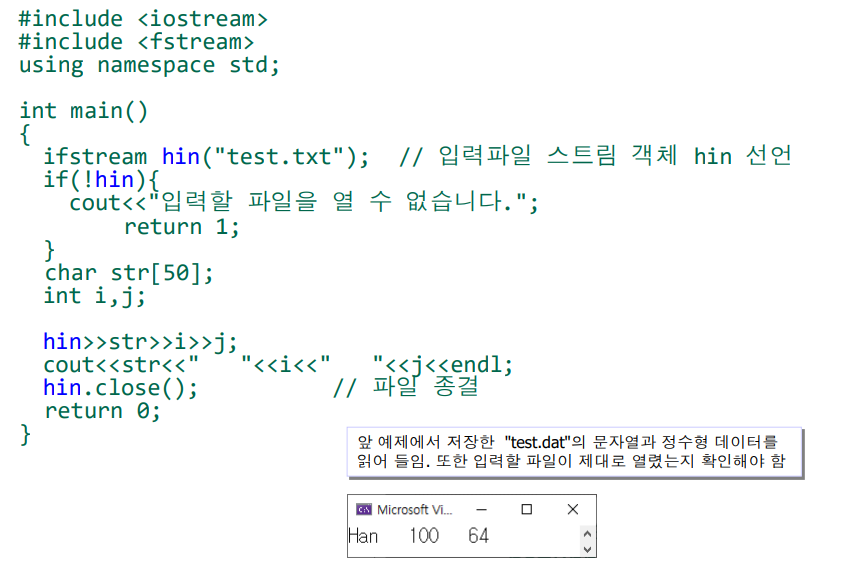
Task: Click the "if(!hin){" line
Action: tap(101, 180)
